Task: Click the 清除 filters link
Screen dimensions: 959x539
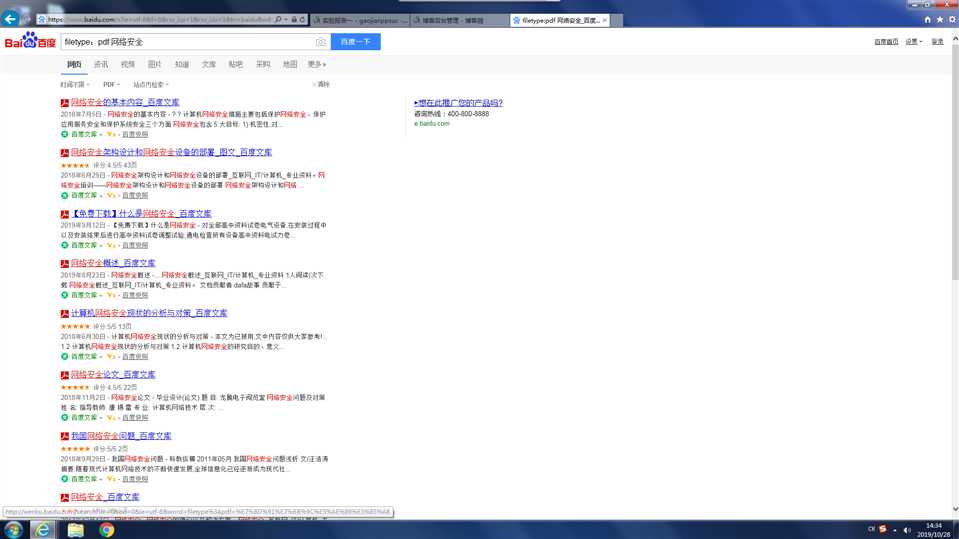Action: 322,84
